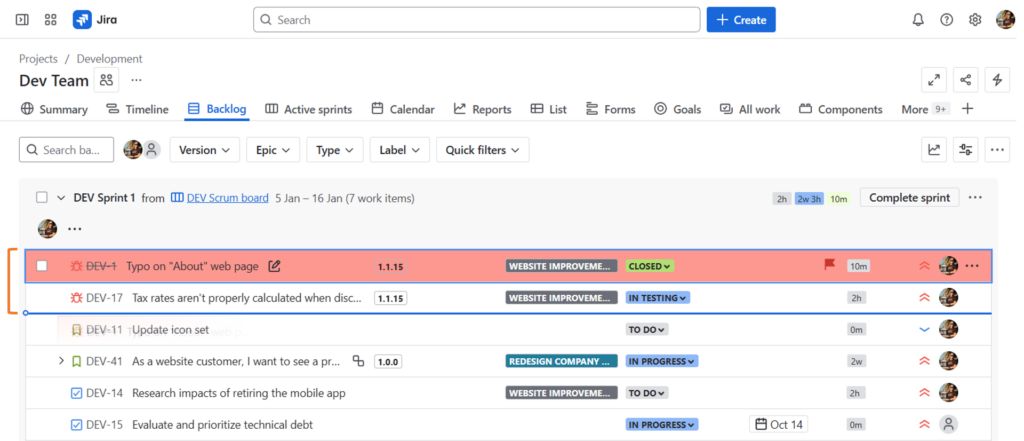Open the notifications bell icon
The image size is (1024, 441).
coord(918,20)
